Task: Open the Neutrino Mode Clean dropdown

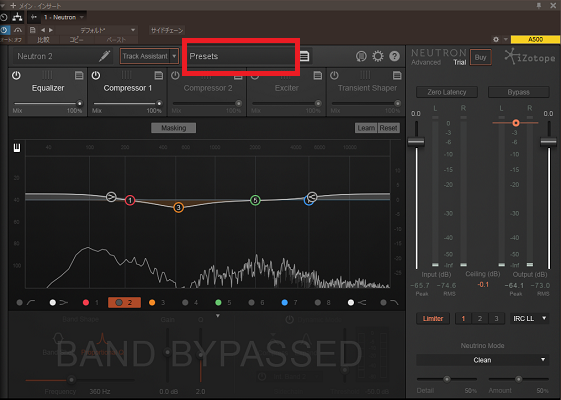Action: point(482,360)
